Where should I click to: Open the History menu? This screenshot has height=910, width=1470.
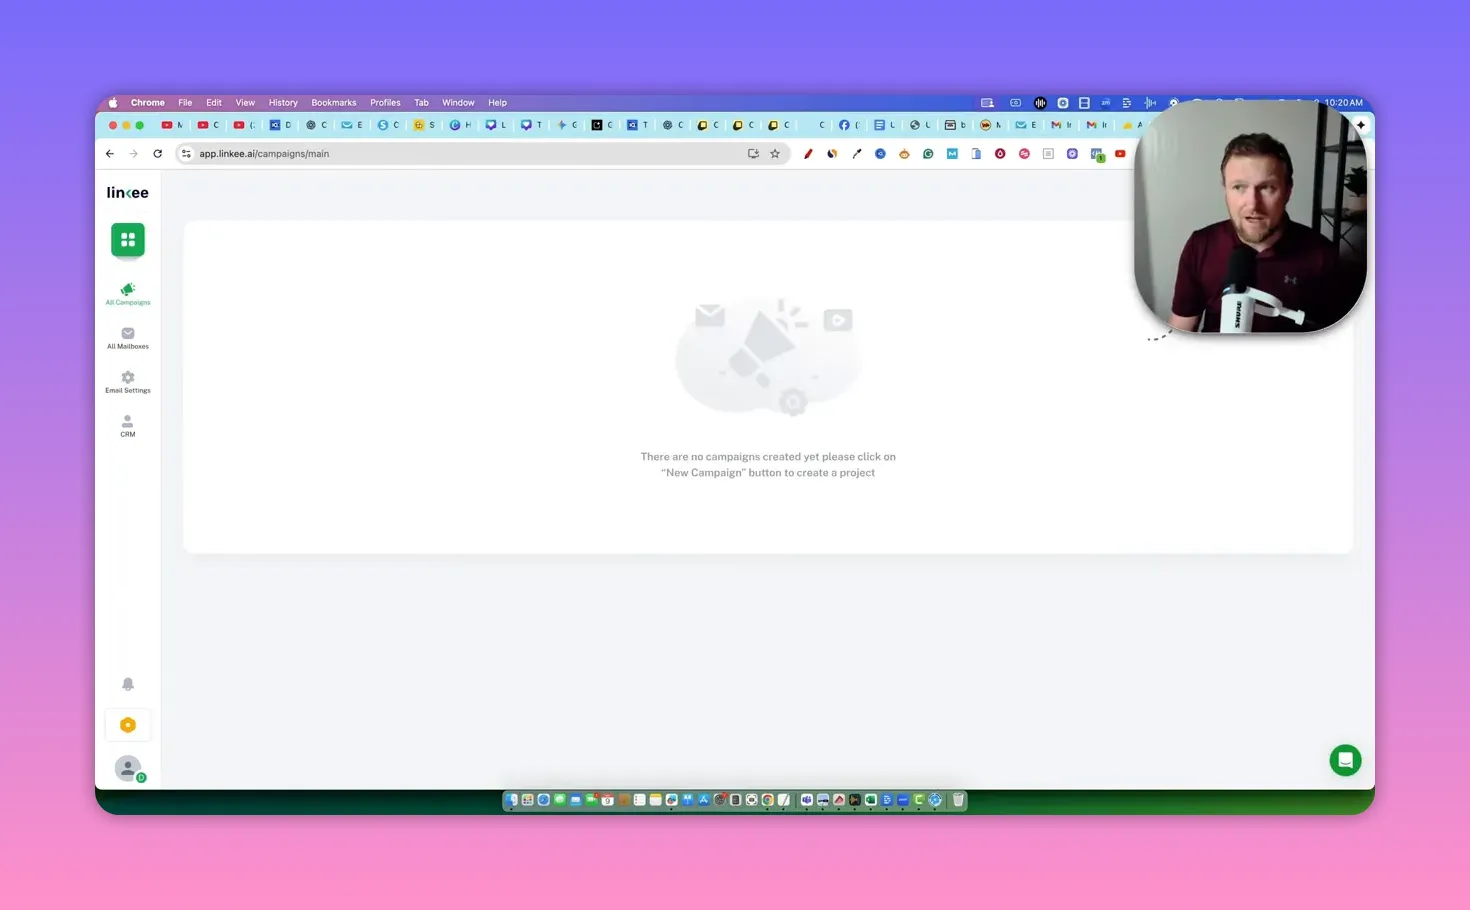tap(283, 103)
